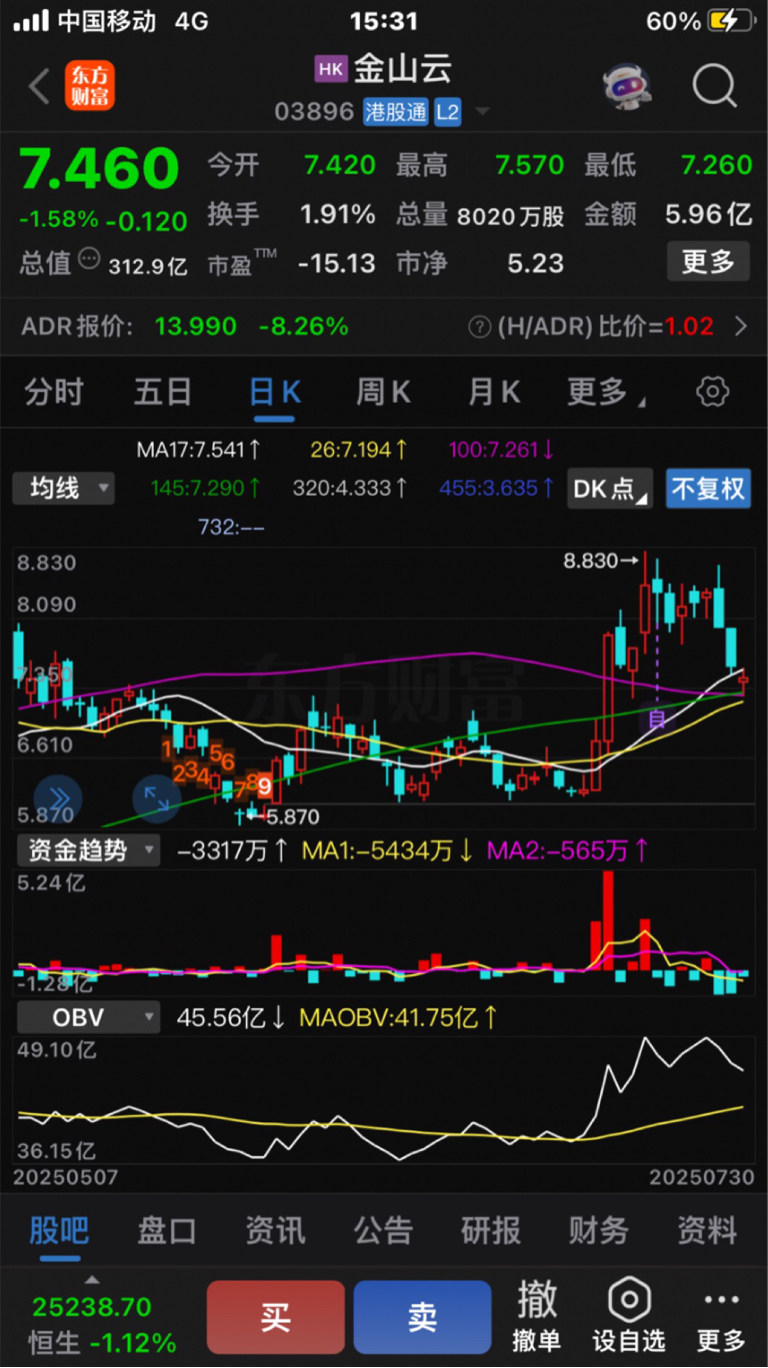Tap the 20250730 end date label
The image size is (768, 1368).
click(702, 1178)
